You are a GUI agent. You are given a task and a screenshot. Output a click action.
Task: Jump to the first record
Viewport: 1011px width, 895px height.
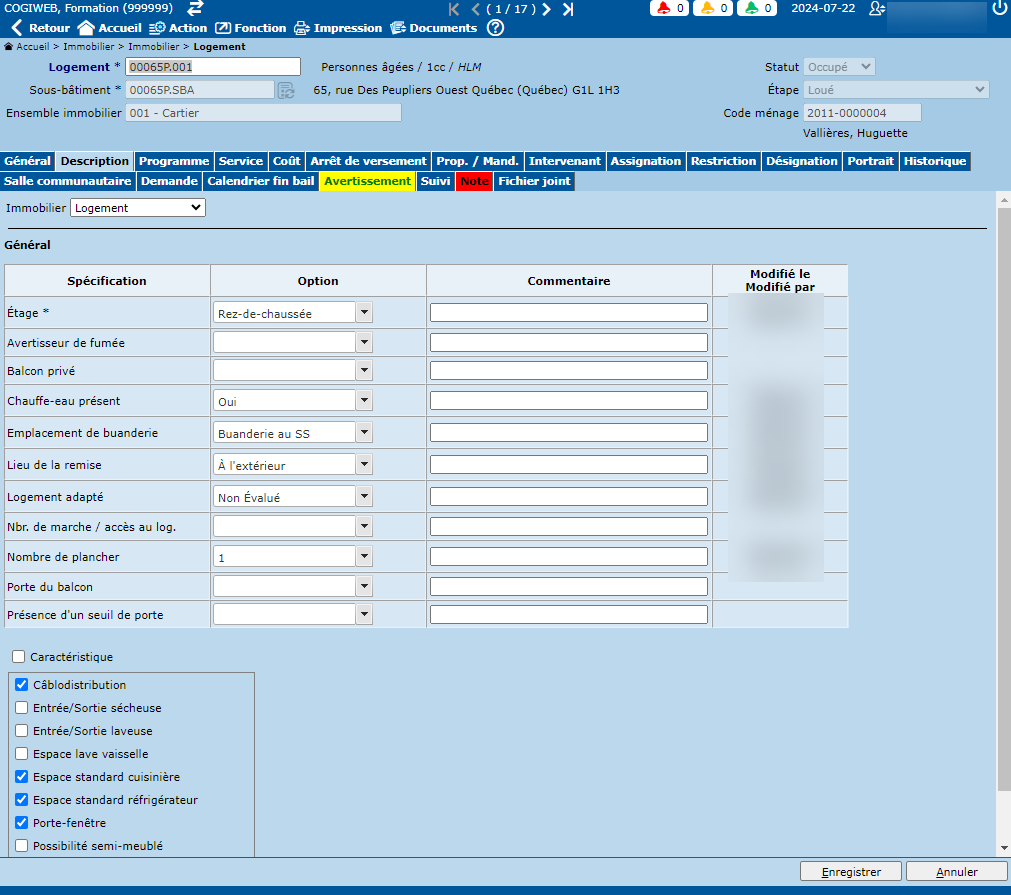pos(455,9)
